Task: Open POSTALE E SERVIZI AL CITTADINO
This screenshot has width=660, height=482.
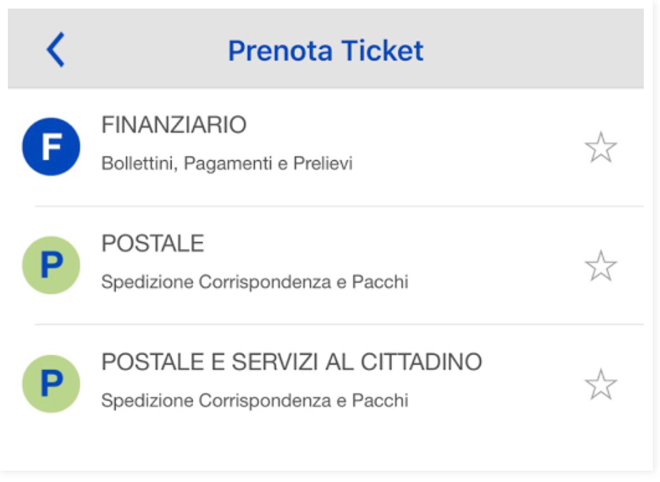Action: click(x=291, y=362)
